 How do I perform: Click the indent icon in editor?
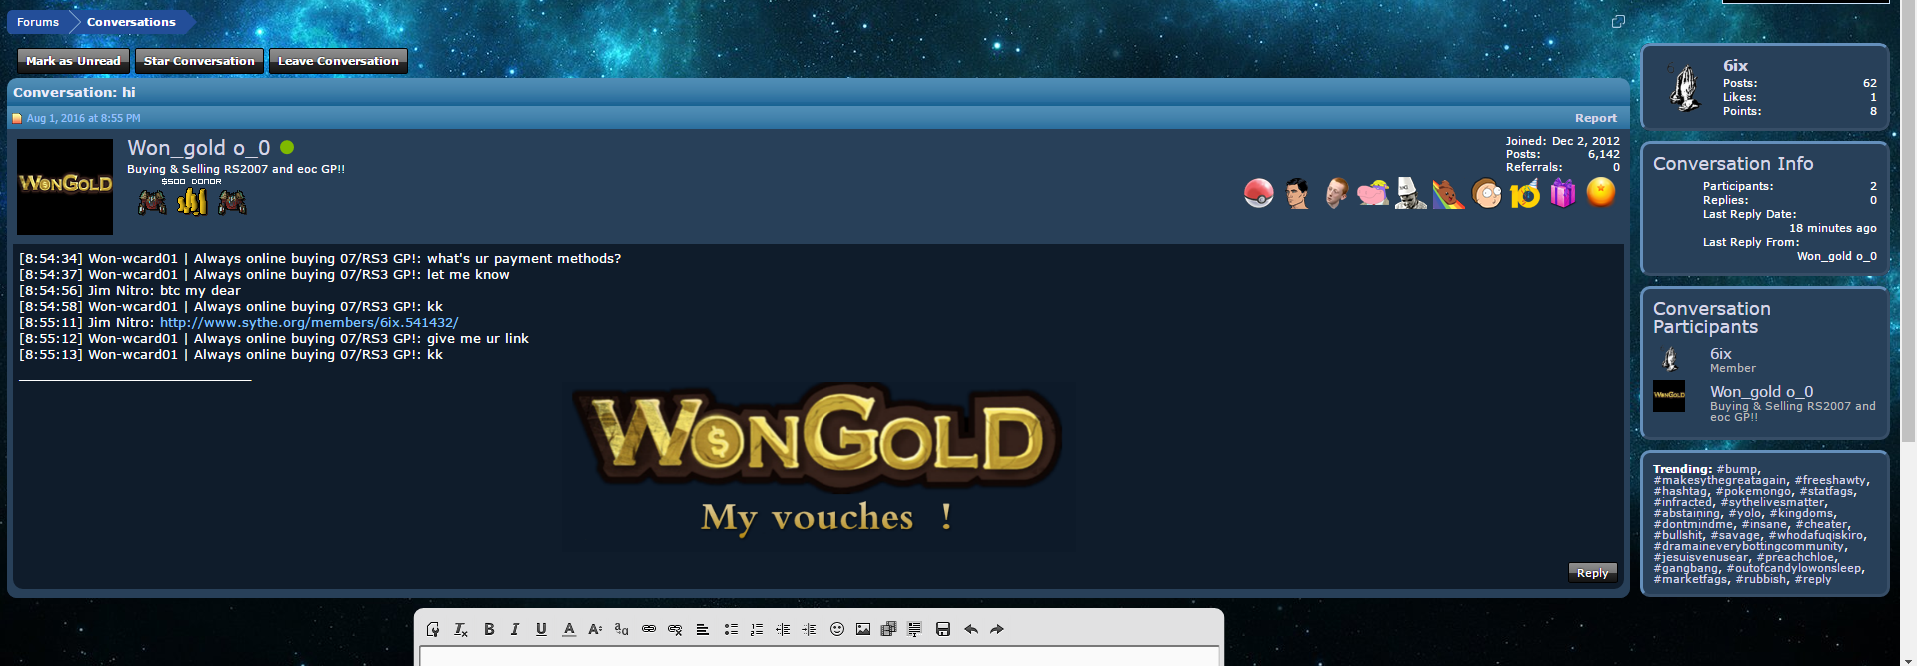809,629
